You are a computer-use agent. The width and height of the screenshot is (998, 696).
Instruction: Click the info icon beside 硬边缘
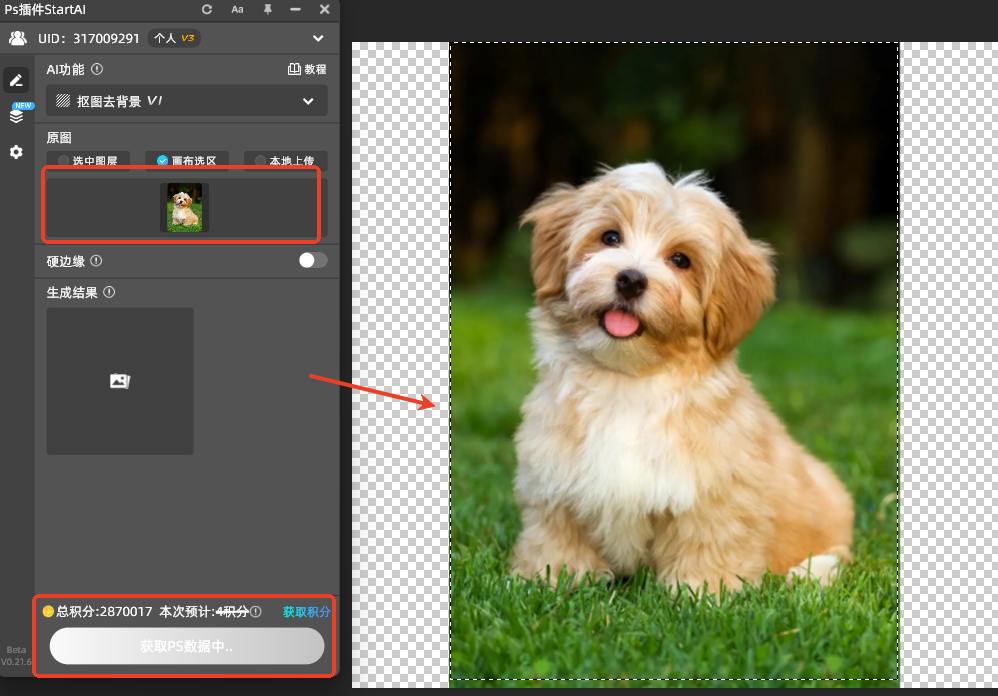tap(96, 260)
